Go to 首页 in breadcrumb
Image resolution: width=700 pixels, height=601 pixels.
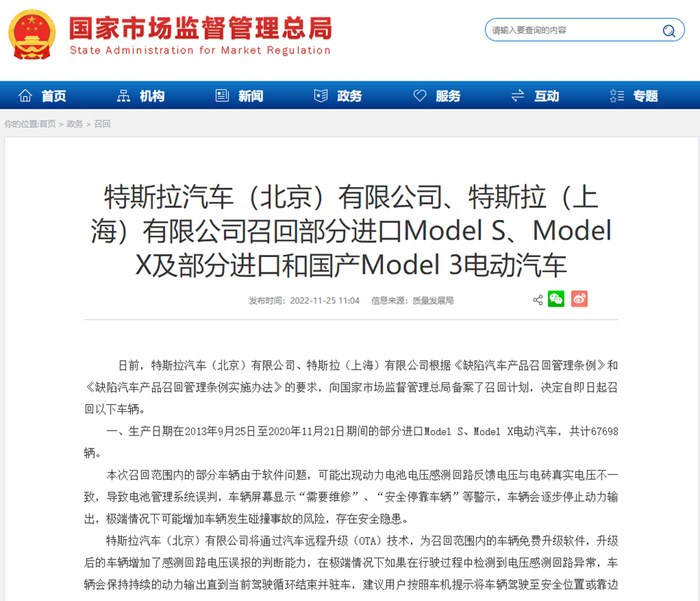48,124
